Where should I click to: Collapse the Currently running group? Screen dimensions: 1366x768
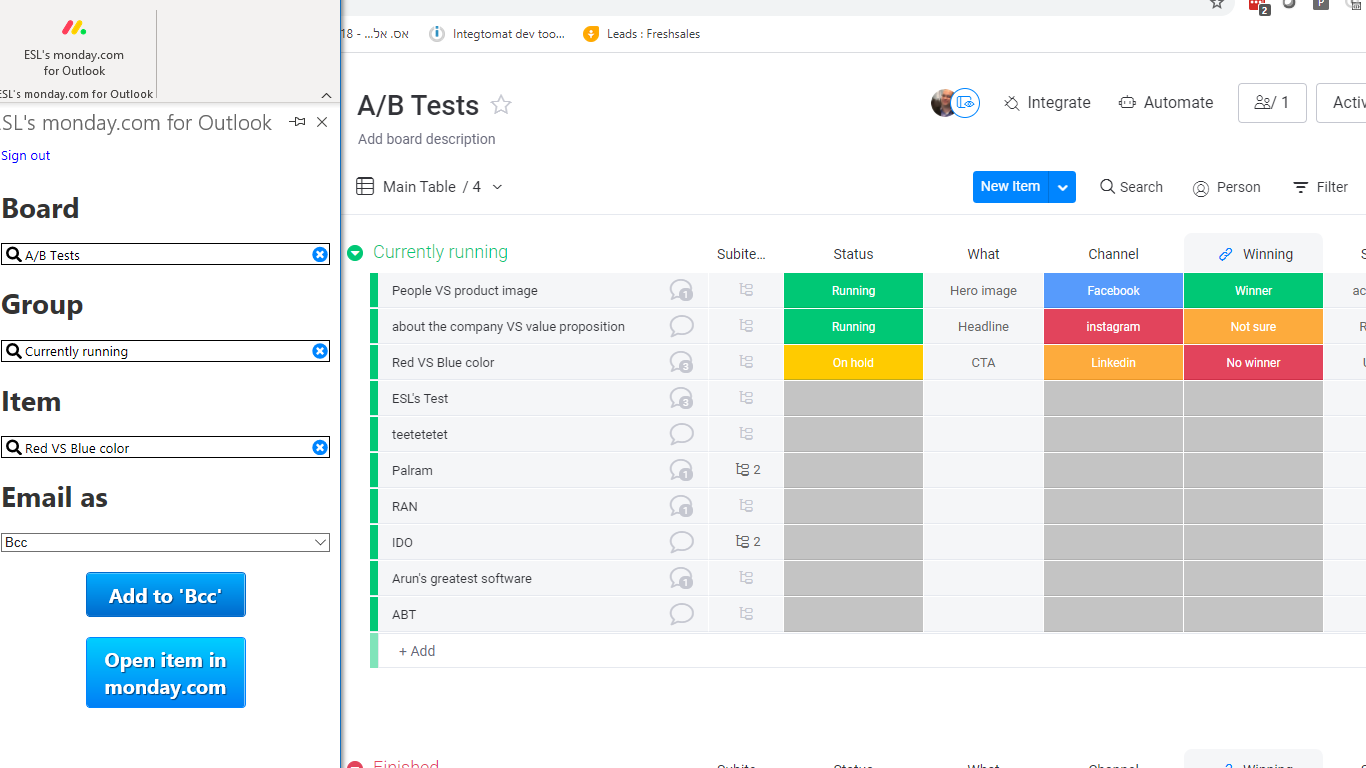(x=355, y=253)
